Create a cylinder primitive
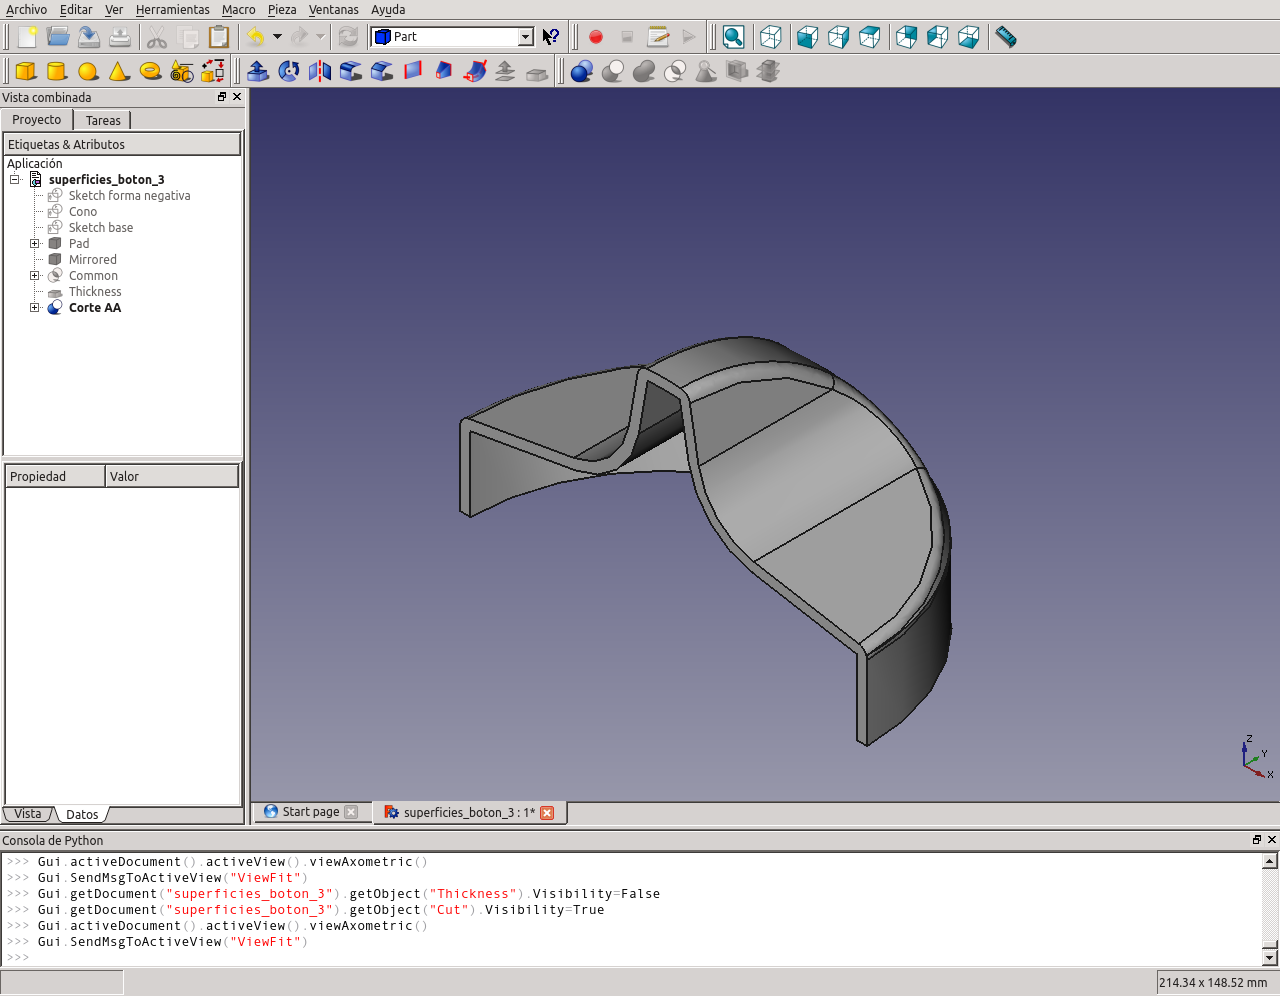The width and height of the screenshot is (1280, 996). pos(57,71)
